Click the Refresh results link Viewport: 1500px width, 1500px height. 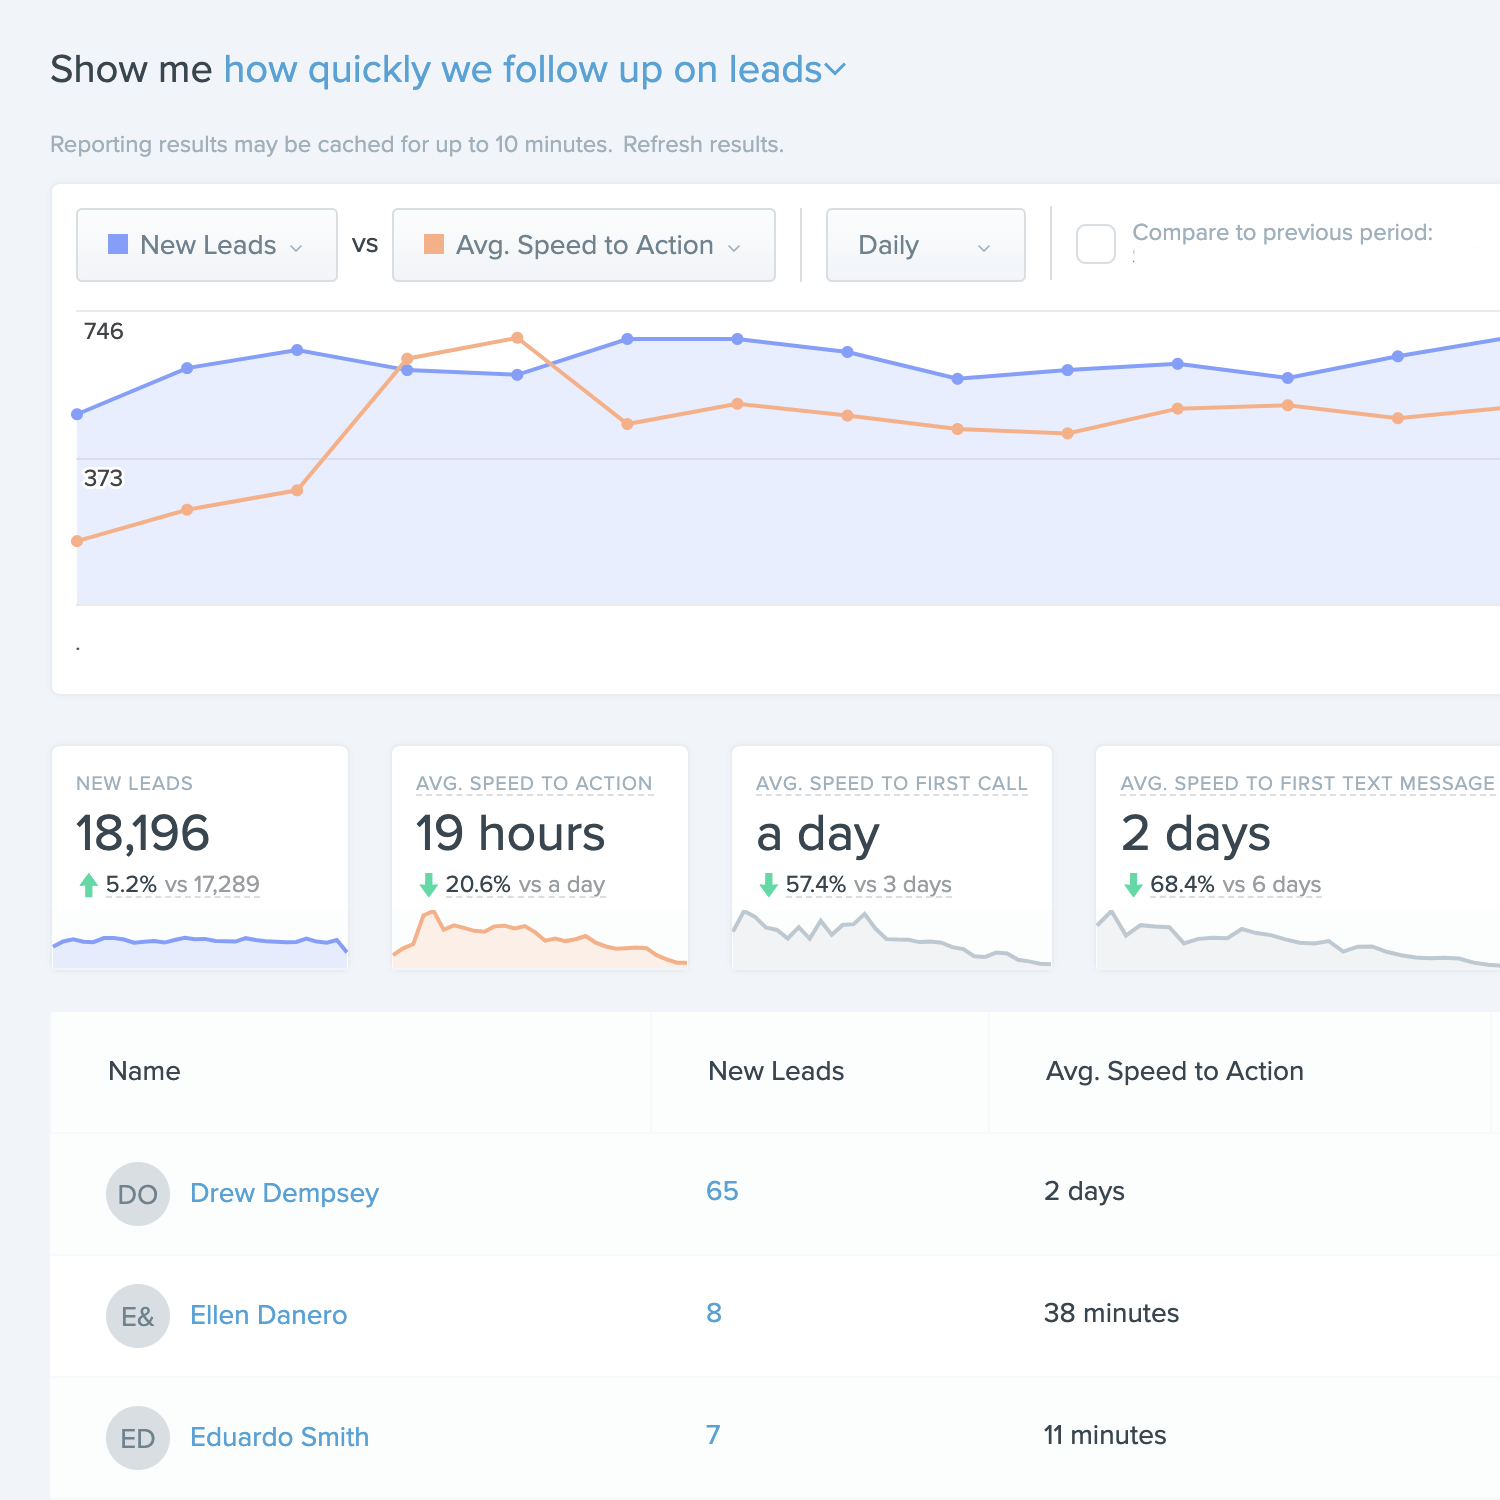coord(703,145)
